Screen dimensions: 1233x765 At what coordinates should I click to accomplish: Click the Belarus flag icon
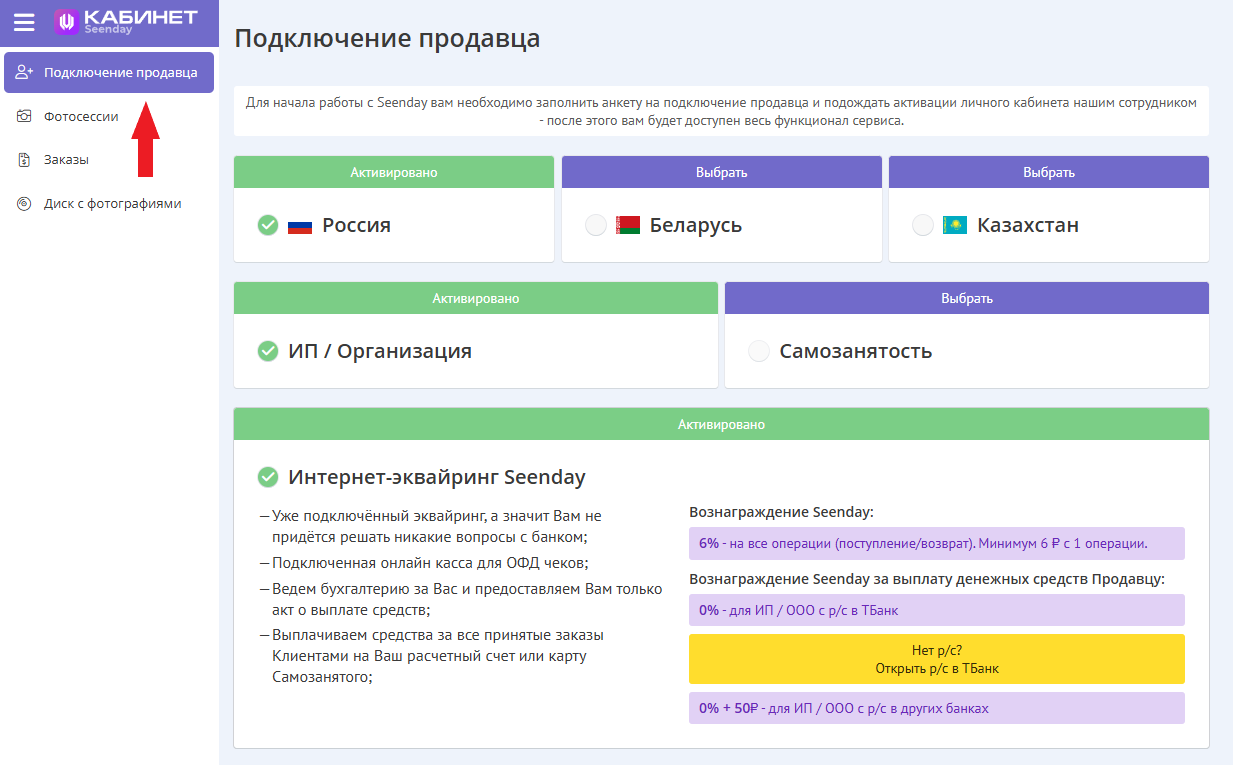coord(628,226)
